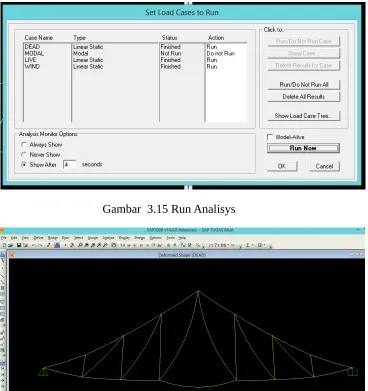The image size is (368, 391).
Task: Click the Case Name column header
Action: point(39,38)
